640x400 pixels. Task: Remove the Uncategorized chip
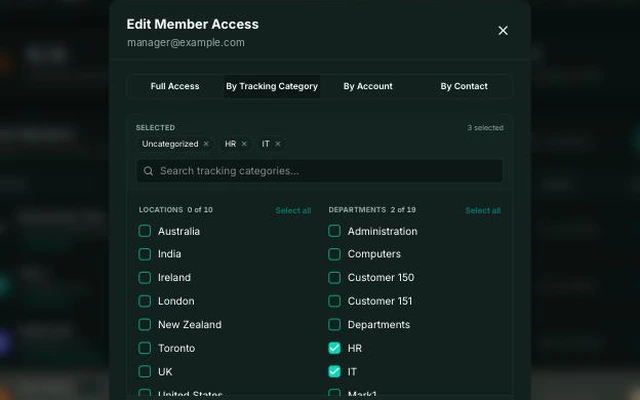tap(206, 144)
